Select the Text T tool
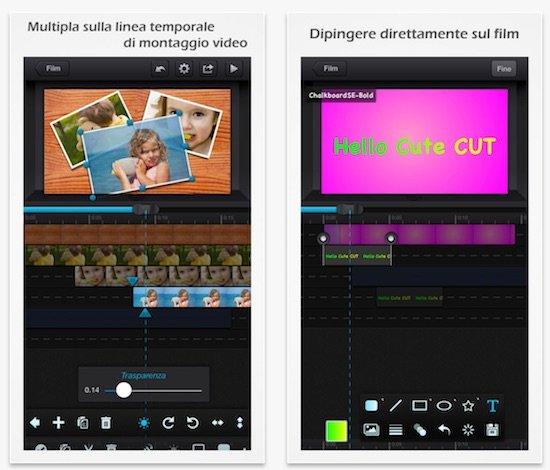The image size is (550, 470). tap(492, 406)
